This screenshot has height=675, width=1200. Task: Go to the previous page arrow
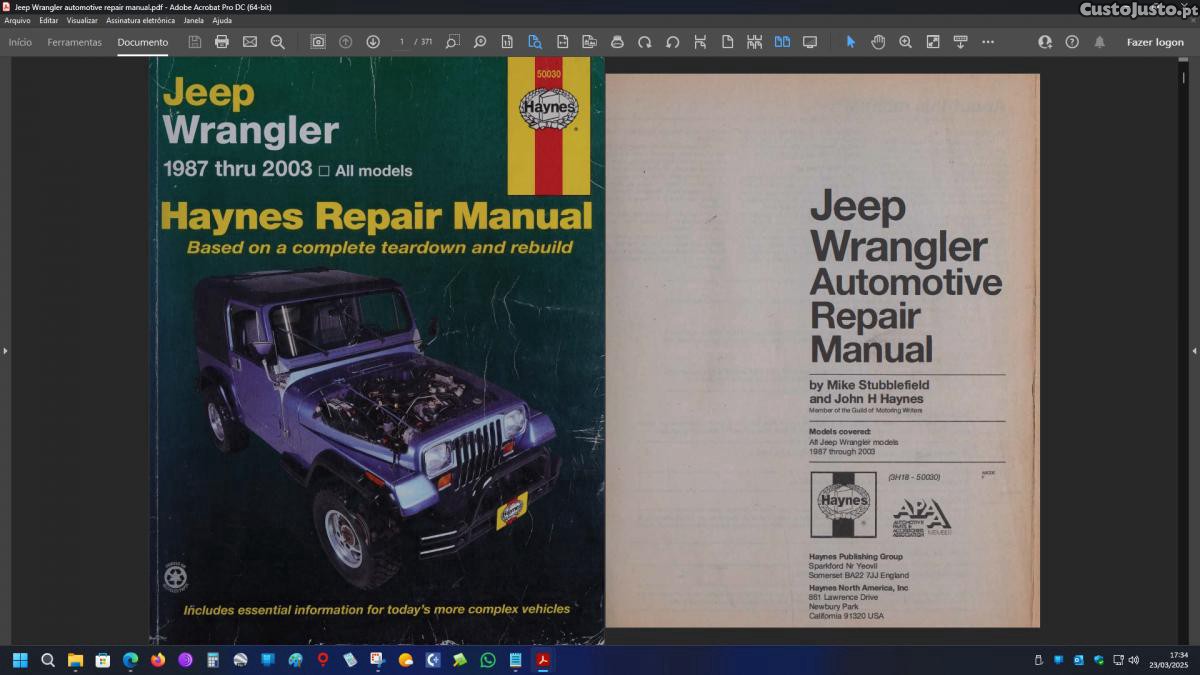click(x=346, y=42)
